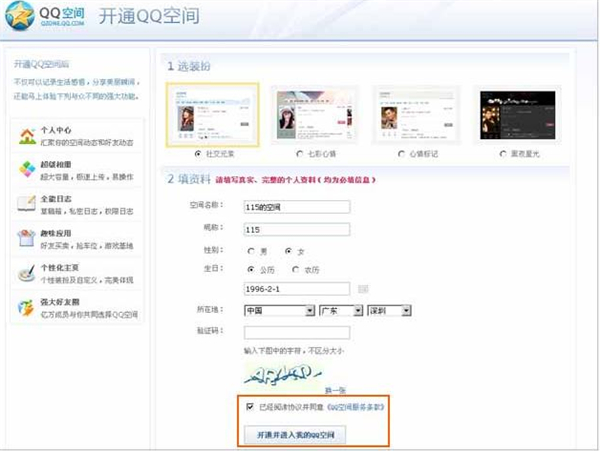The image size is (600, 451).
Task: Open the calendar picker beside birthday field
Action: (x=363, y=289)
